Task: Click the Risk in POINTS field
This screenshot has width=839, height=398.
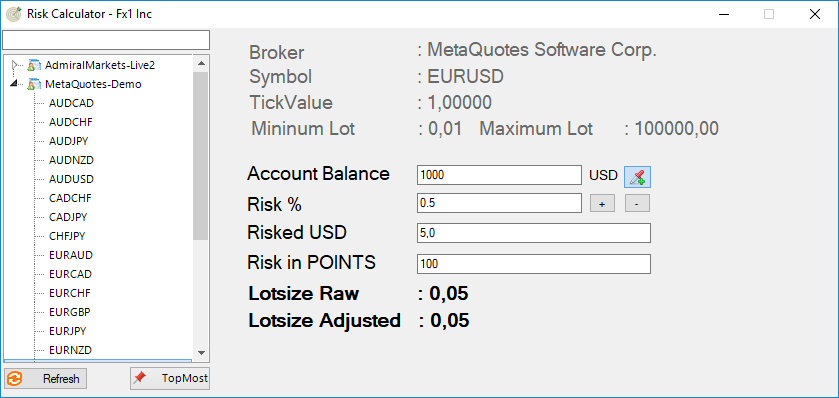Action: (533, 264)
